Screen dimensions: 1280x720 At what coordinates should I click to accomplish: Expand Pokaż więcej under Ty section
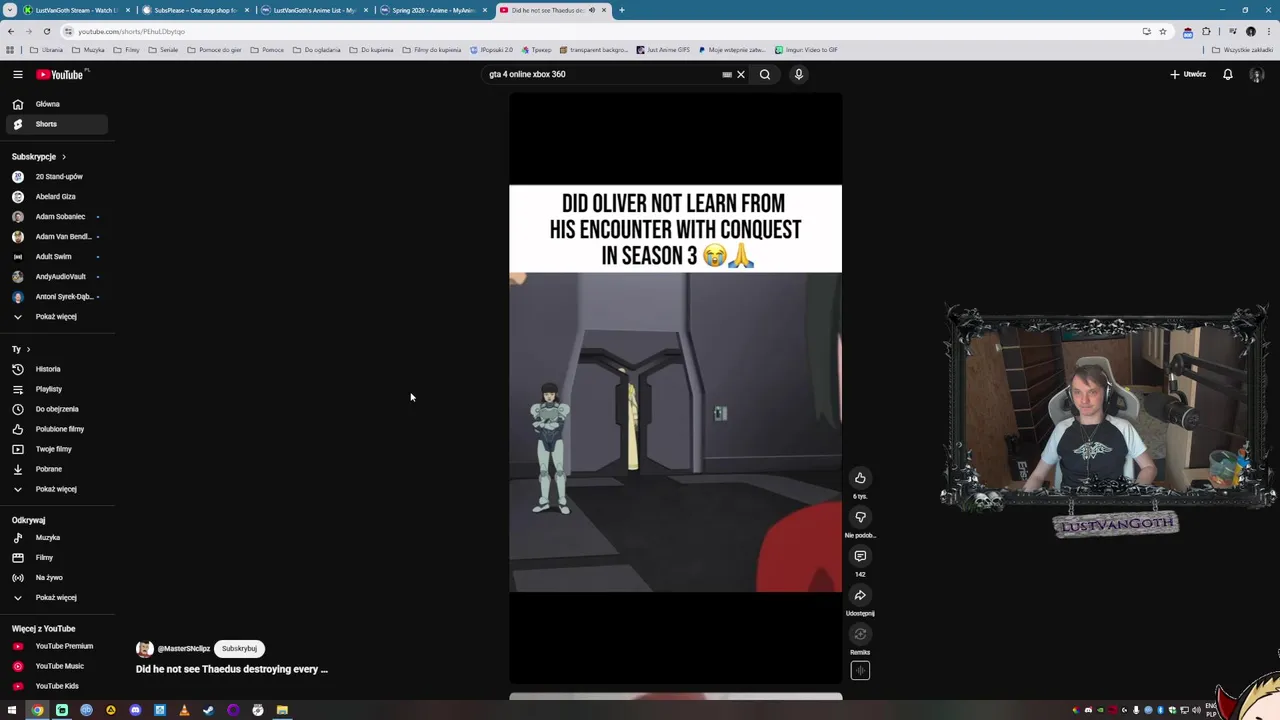[x=56, y=489]
